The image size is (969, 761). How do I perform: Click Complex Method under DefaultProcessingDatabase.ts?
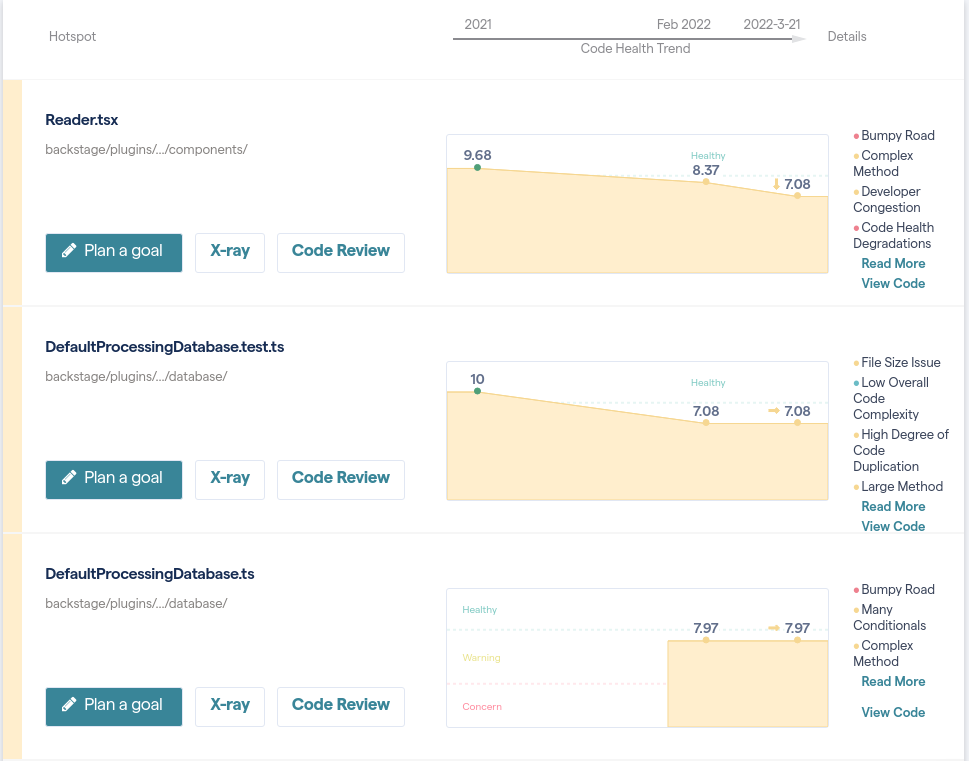click(x=883, y=653)
